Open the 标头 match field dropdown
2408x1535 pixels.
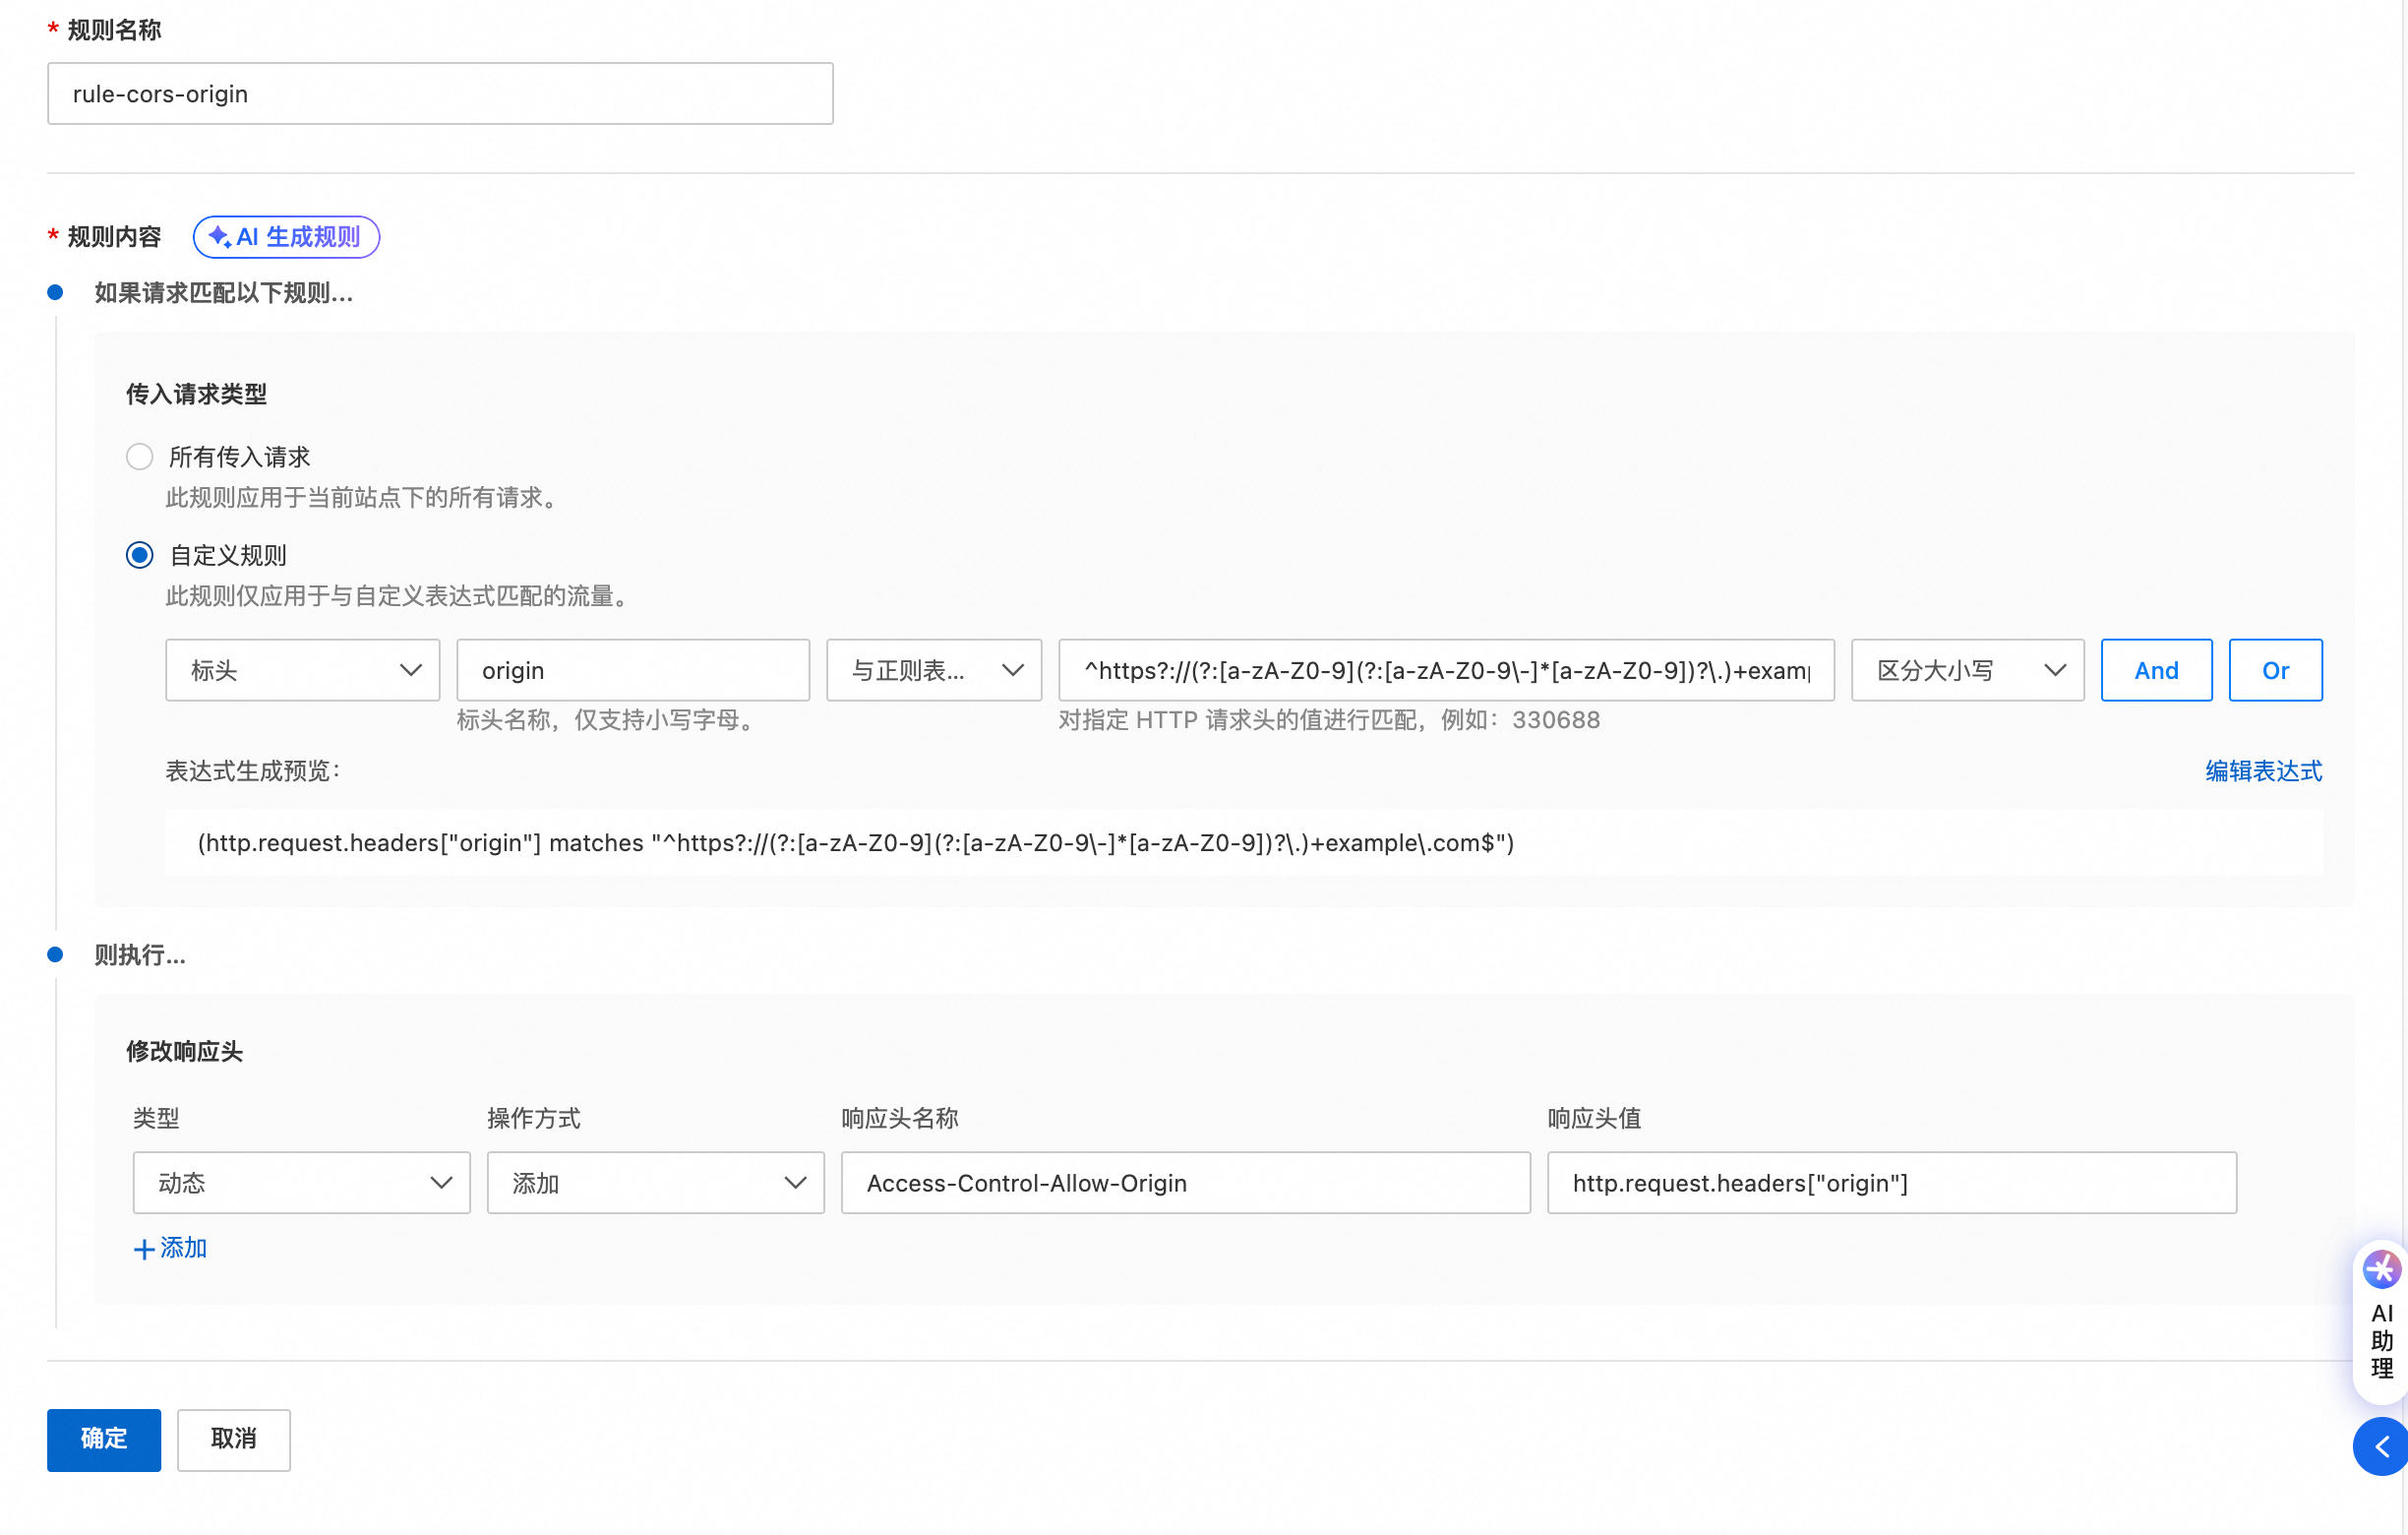tap(302, 670)
